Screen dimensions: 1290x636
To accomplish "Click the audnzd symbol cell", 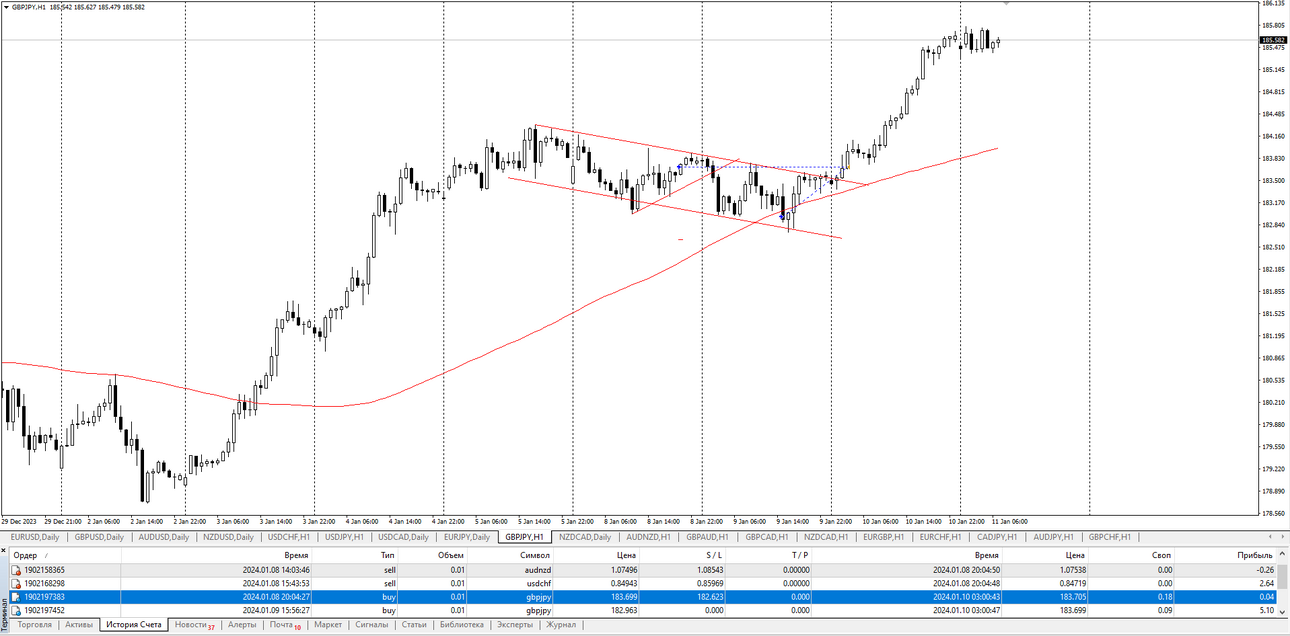I will point(536,570).
